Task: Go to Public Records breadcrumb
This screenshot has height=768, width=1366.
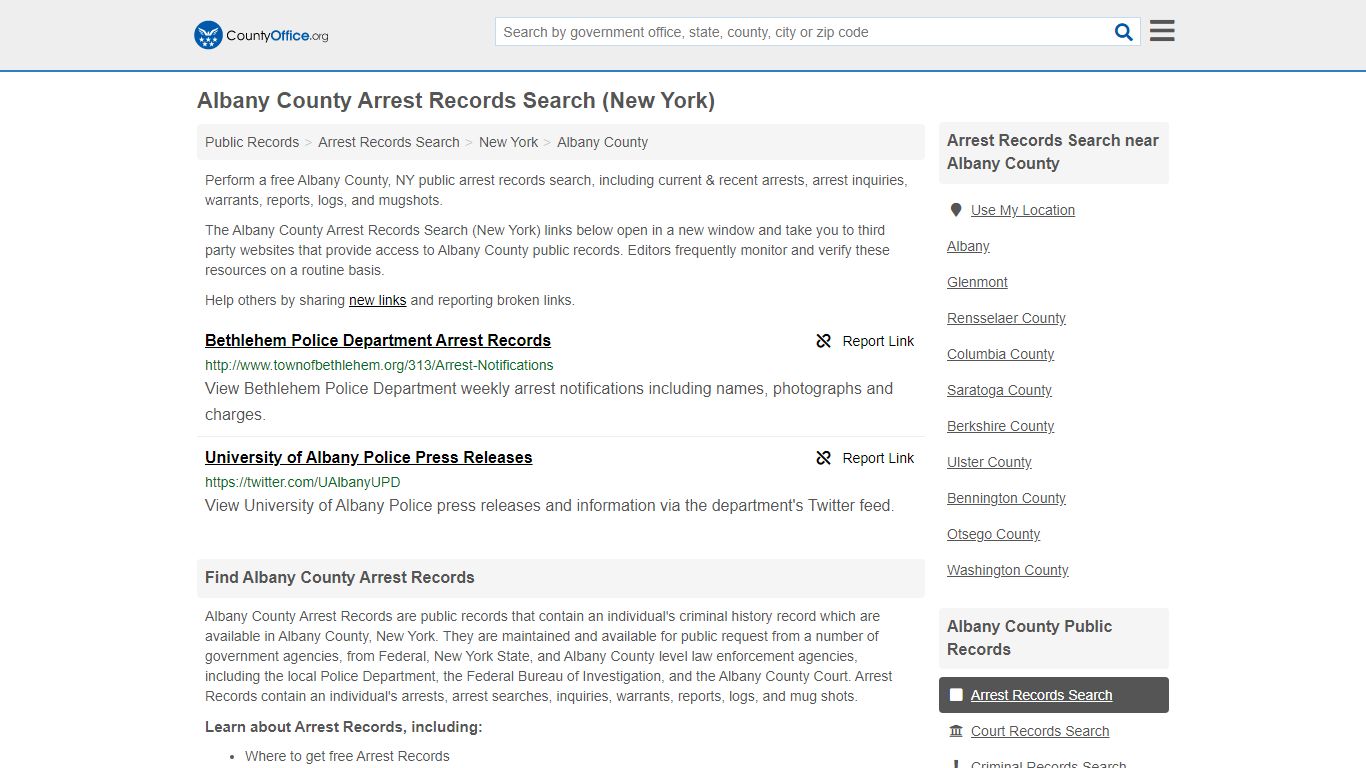Action: coord(252,142)
